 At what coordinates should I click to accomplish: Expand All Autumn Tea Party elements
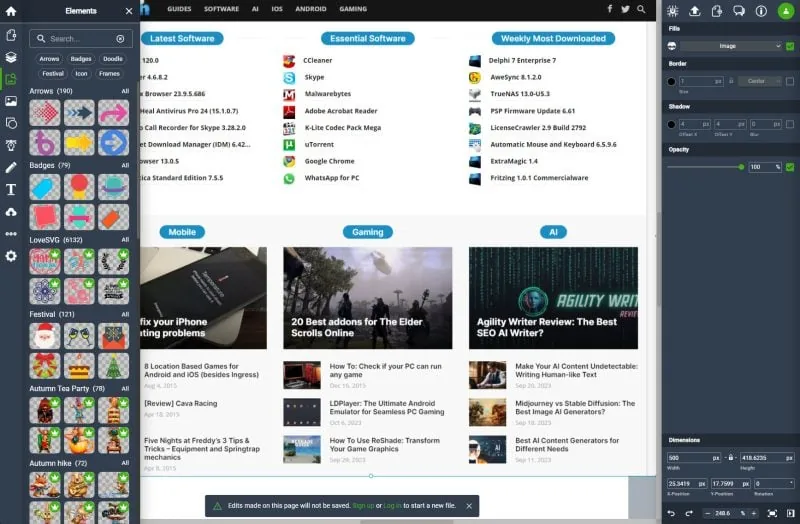[x=125, y=389]
